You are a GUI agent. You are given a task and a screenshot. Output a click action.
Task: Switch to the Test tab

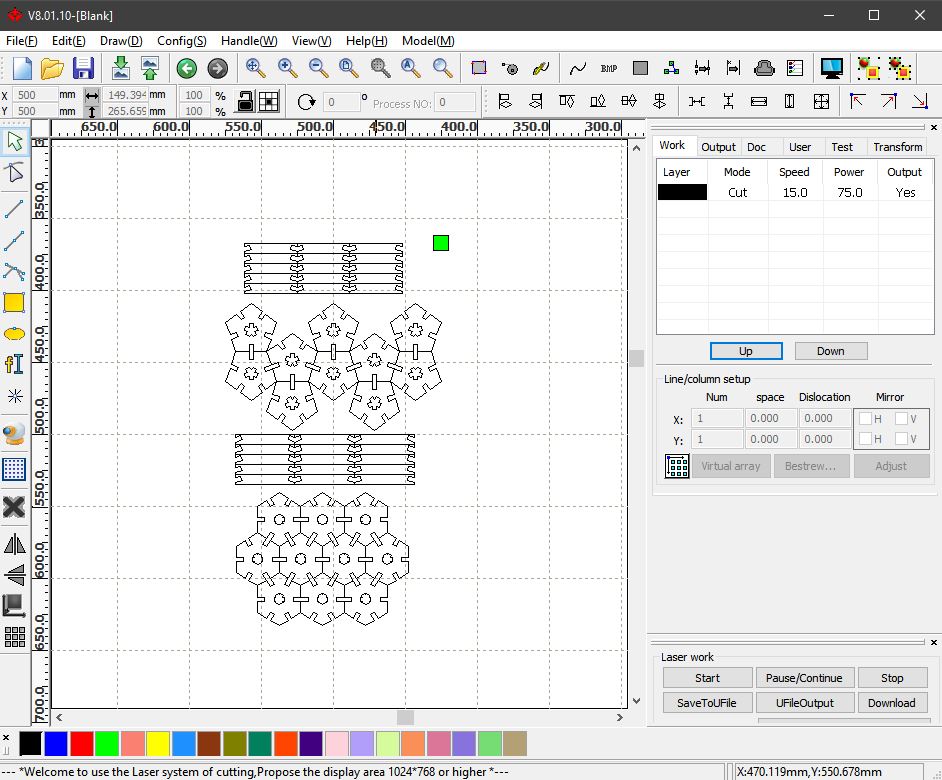click(x=842, y=147)
